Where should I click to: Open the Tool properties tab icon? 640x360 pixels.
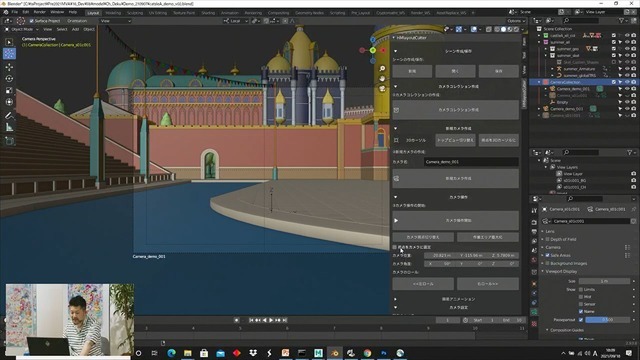pos(534,211)
